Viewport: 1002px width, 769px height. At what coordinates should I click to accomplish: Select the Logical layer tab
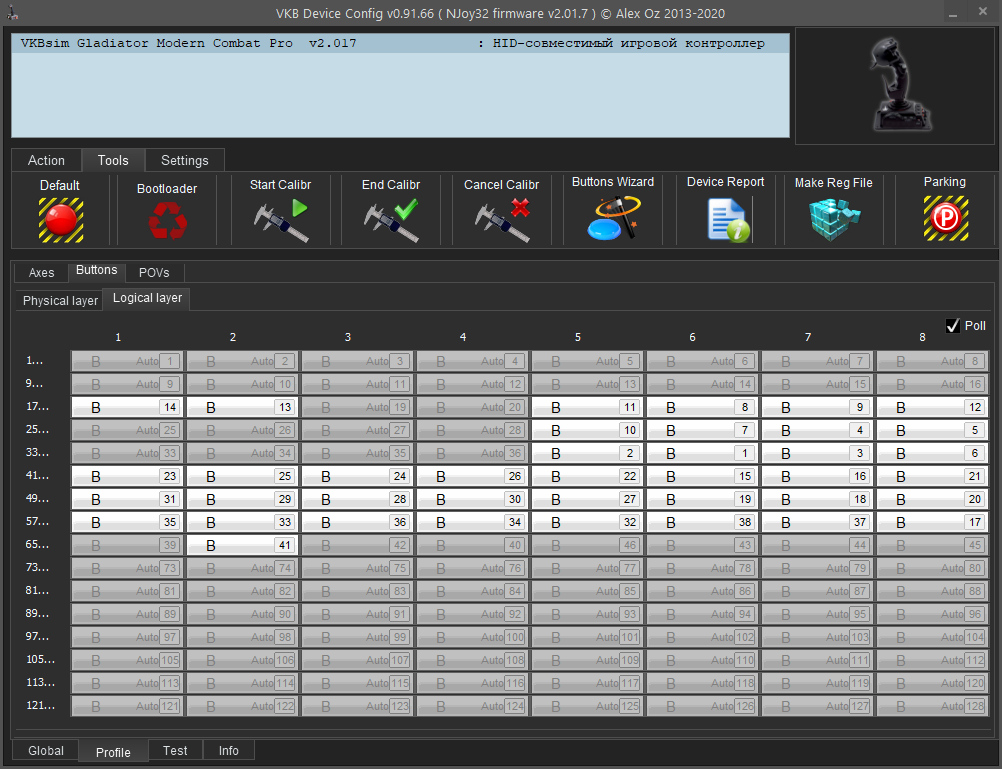pos(147,299)
